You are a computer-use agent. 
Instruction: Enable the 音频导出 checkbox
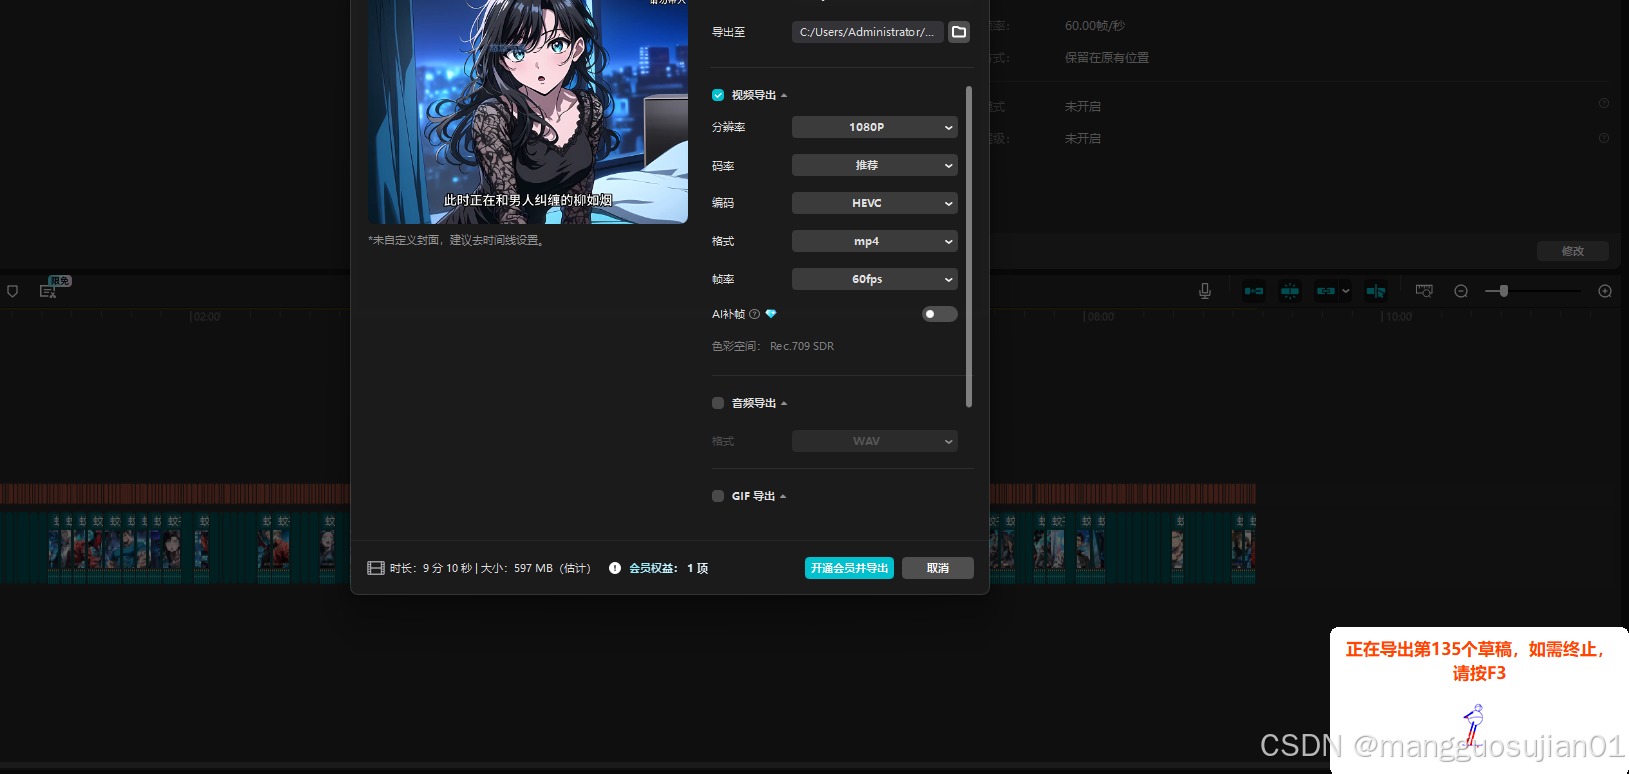[x=718, y=403]
